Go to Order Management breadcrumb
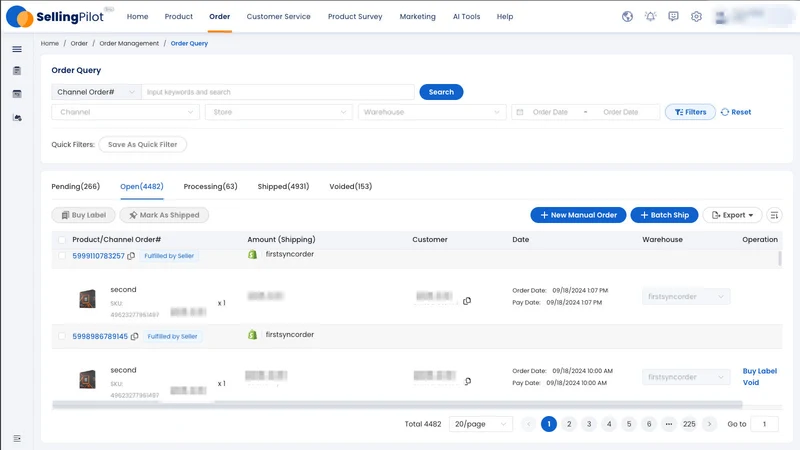Viewport: 800px width, 450px height. click(129, 43)
